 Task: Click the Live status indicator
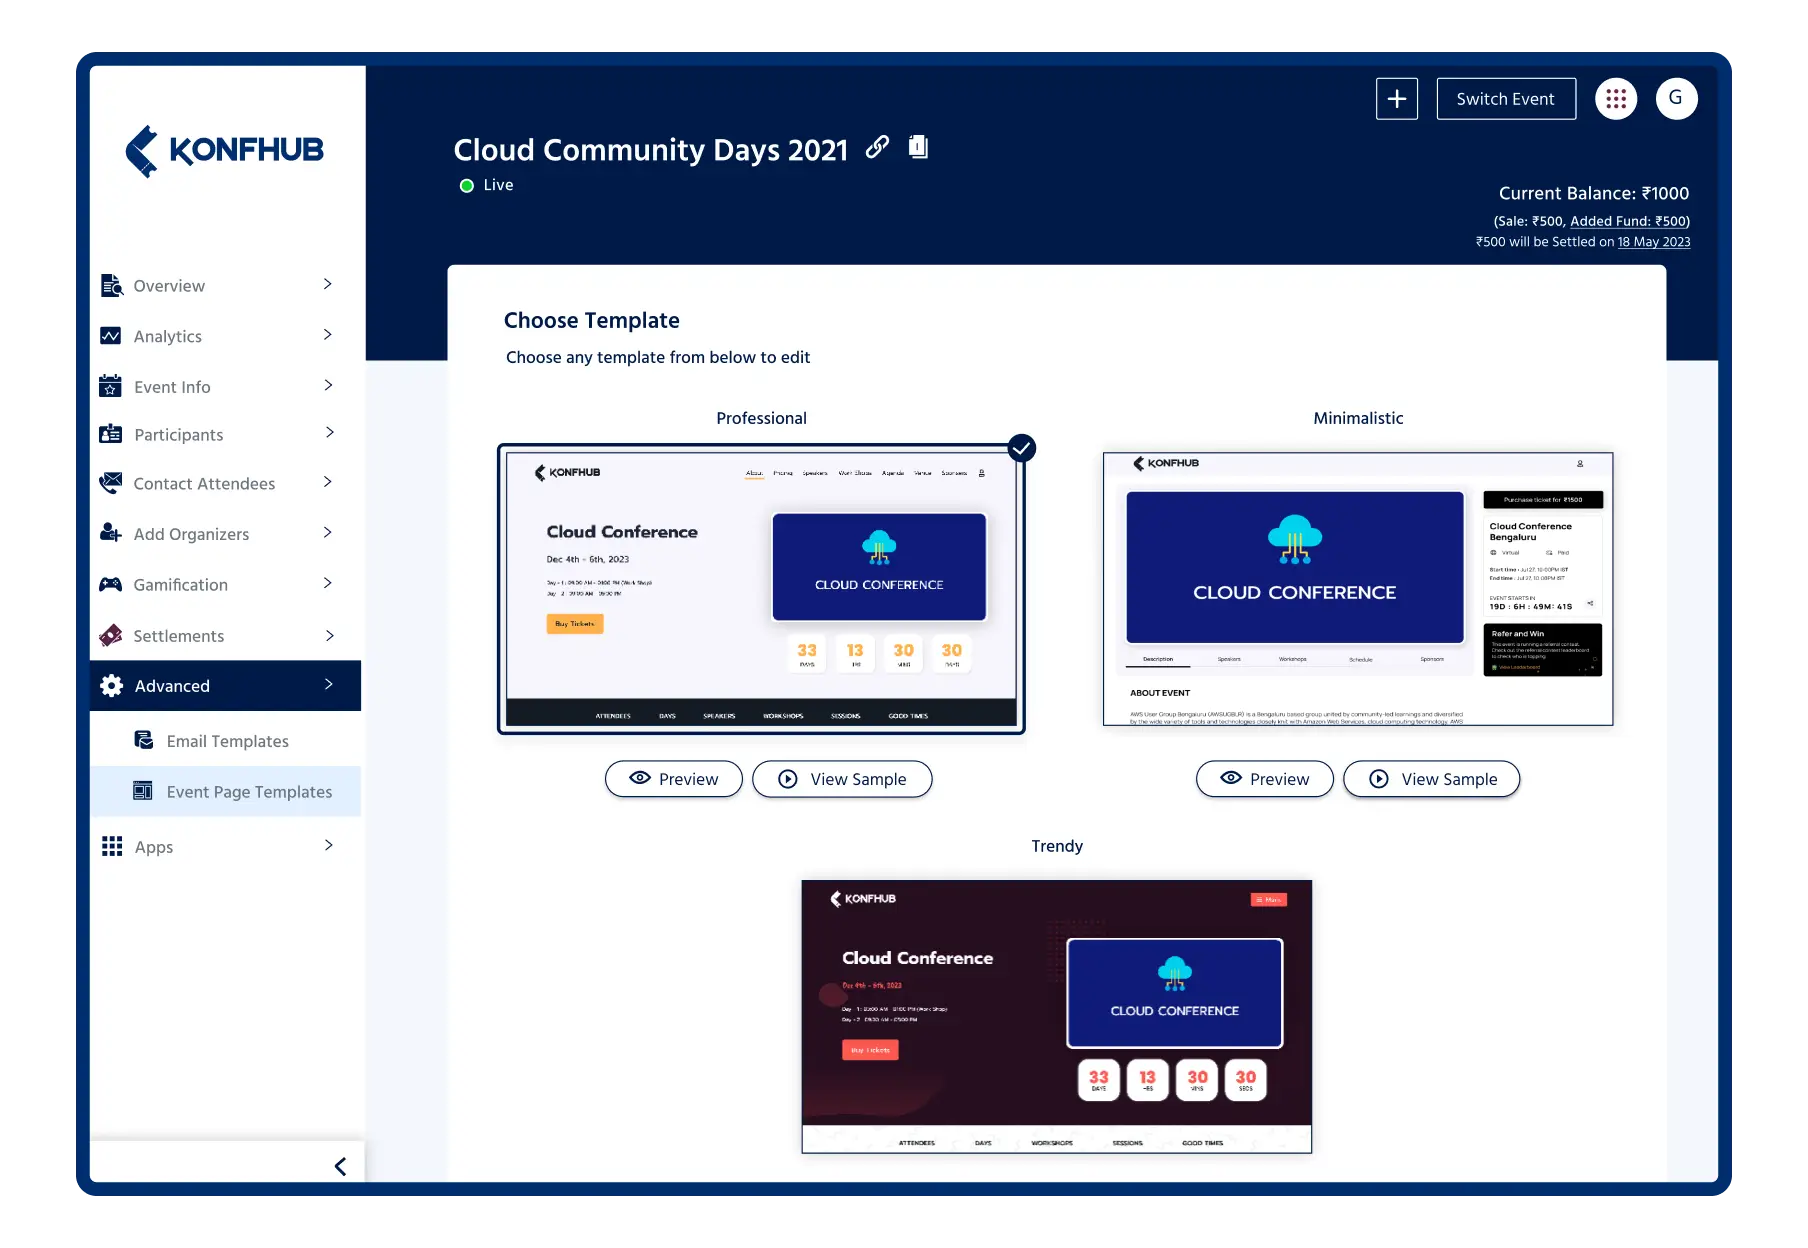click(x=486, y=185)
